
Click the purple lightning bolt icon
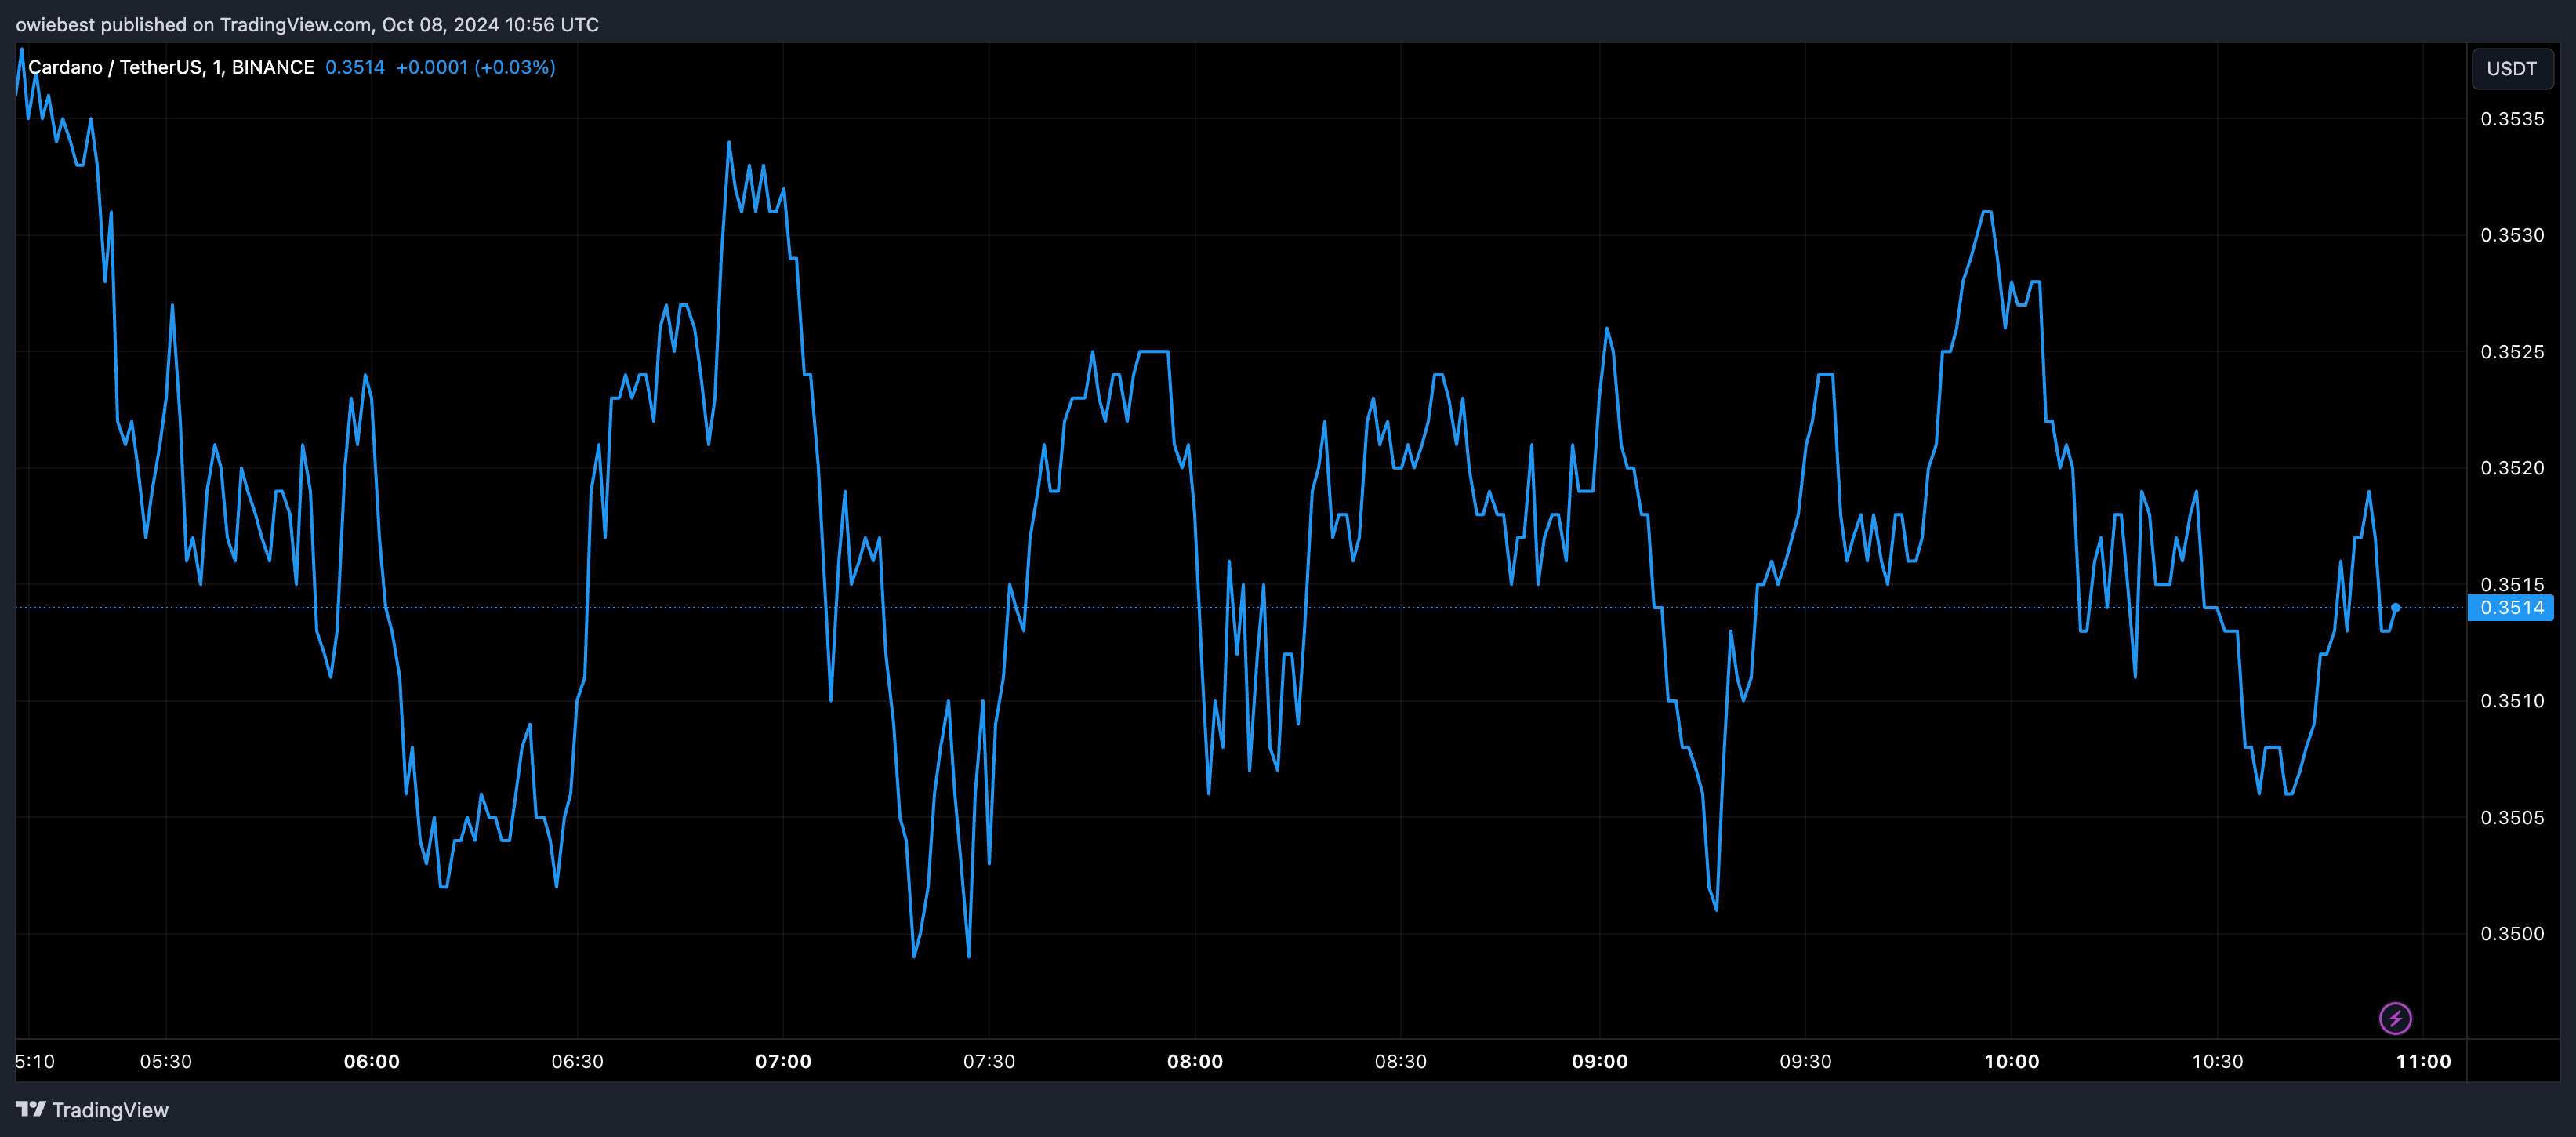[2394, 1018]
